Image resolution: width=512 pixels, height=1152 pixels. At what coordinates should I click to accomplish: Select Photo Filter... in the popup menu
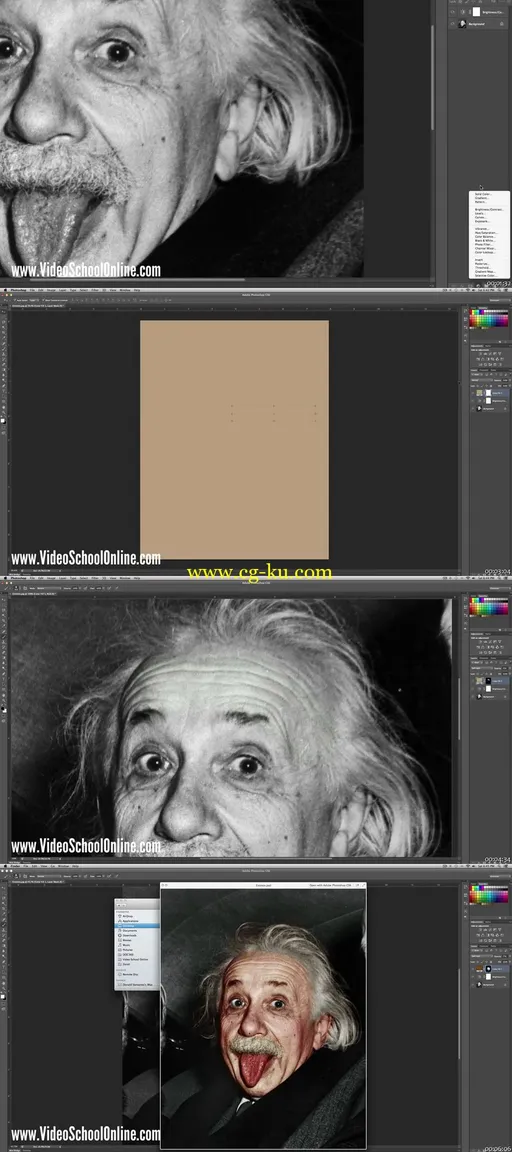(x=483, y=245)
